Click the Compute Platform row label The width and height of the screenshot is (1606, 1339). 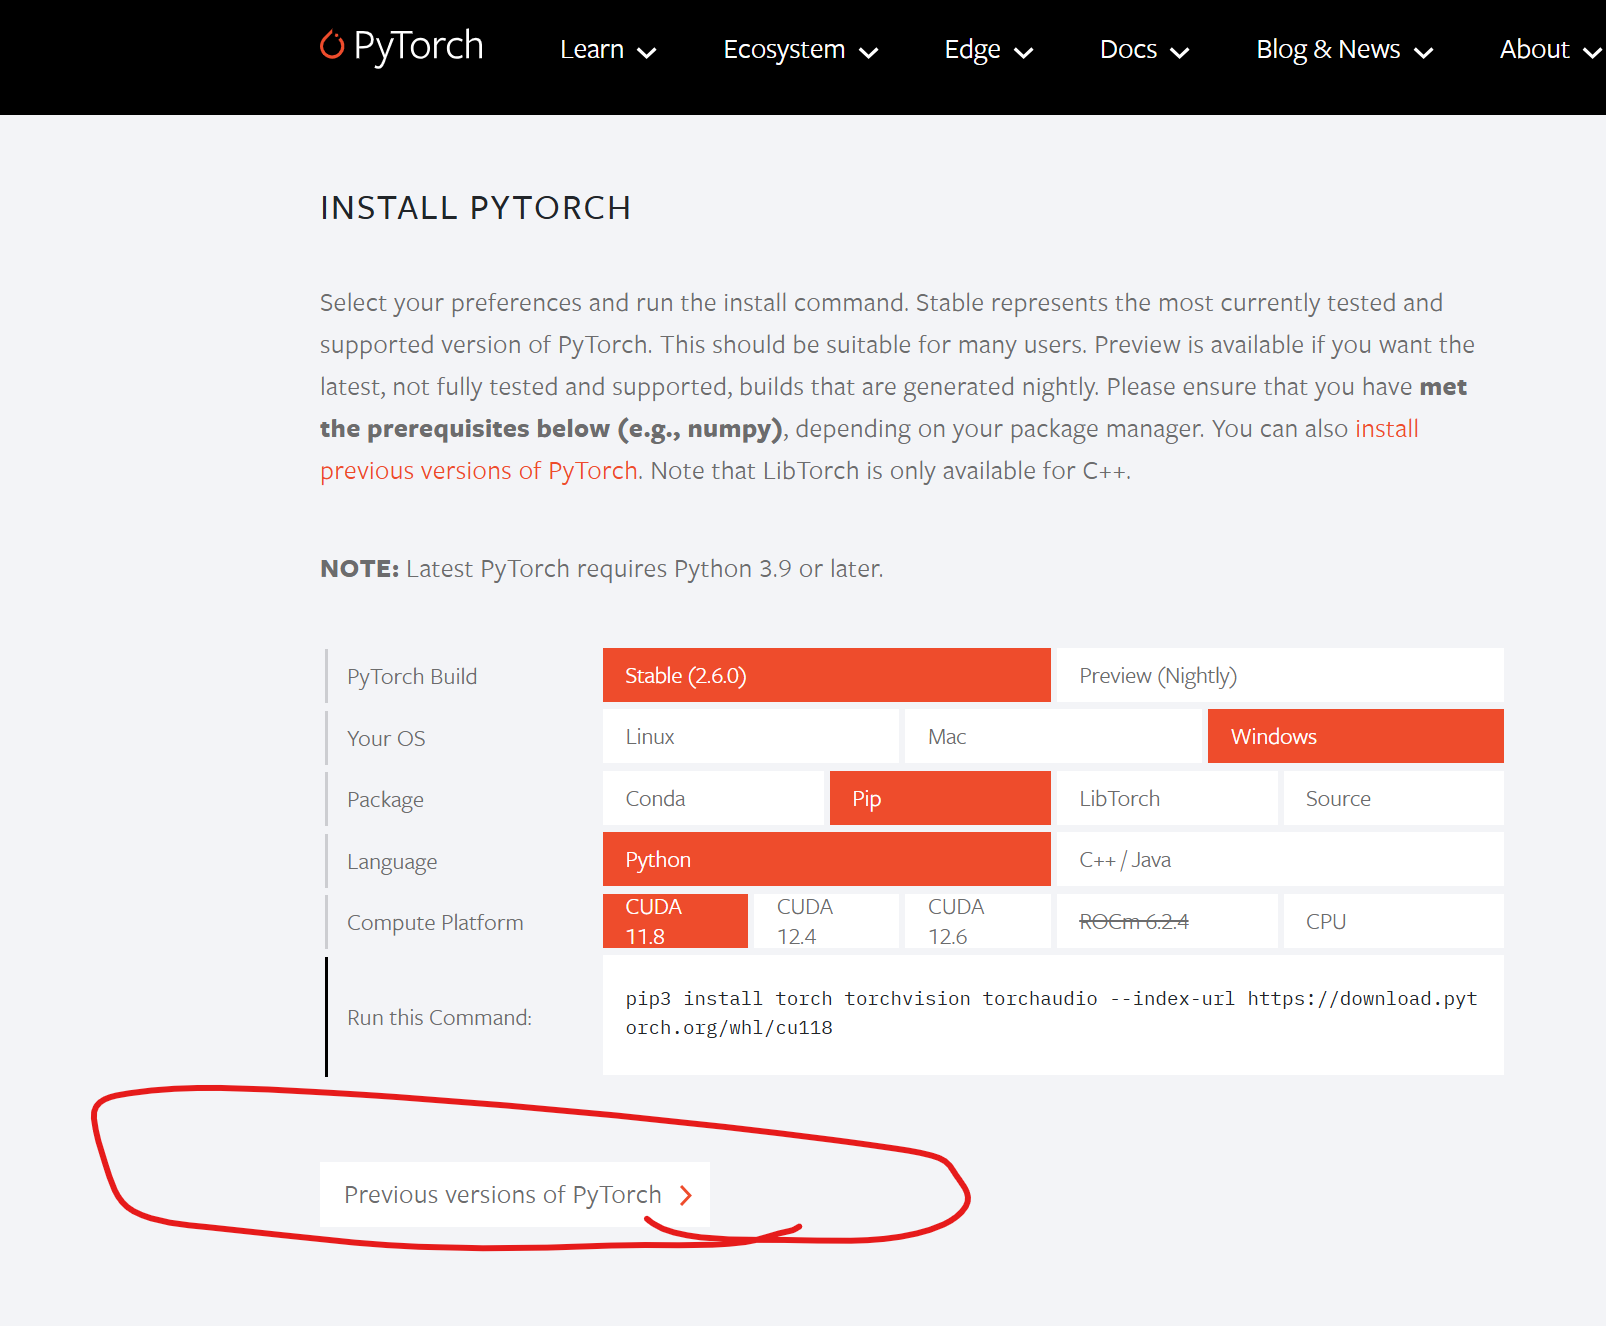pos(435,923)
